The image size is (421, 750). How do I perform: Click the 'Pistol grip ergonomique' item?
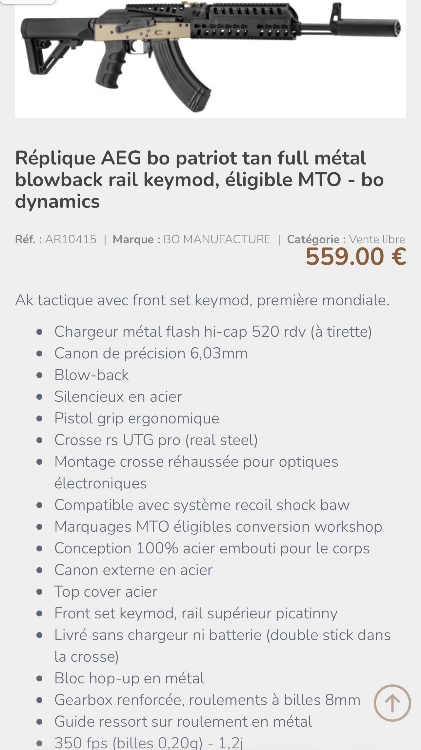click(136, 419)
